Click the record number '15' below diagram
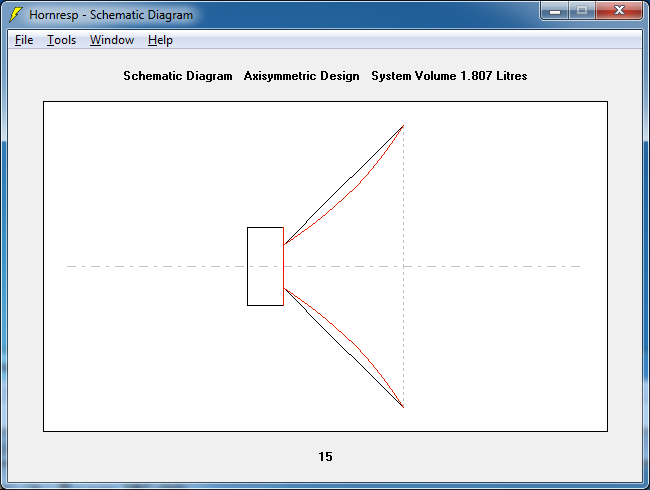 (325, 457)
